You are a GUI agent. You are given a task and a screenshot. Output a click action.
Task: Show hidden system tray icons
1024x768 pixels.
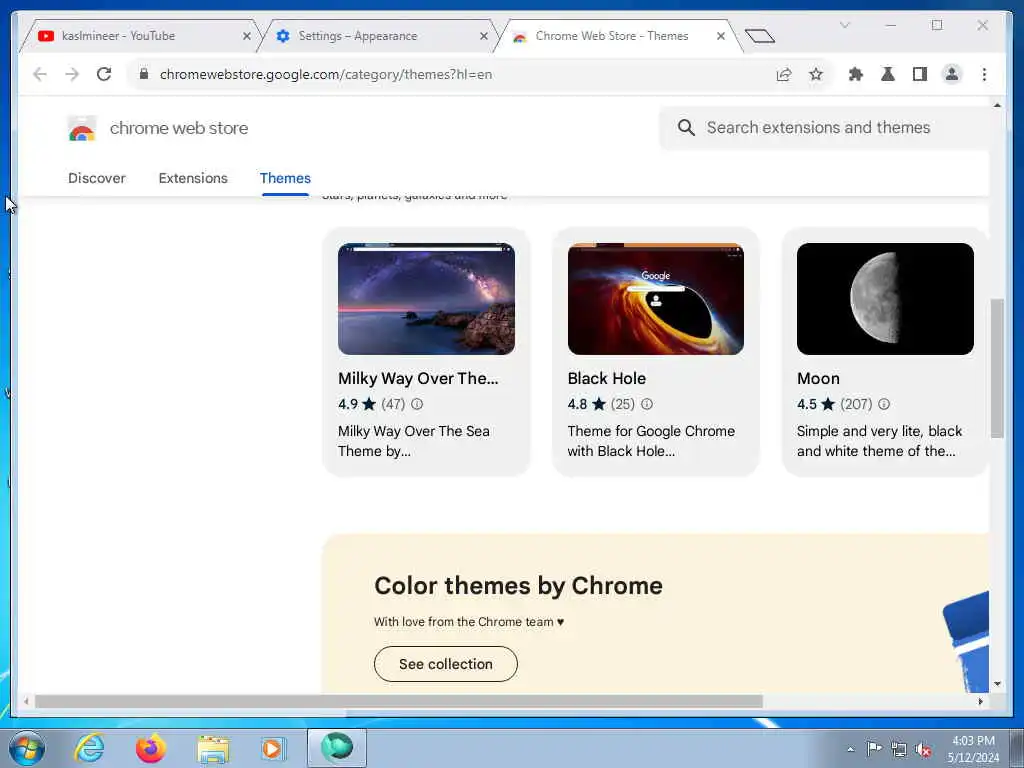pyautogui.click(x=850, y=749)
